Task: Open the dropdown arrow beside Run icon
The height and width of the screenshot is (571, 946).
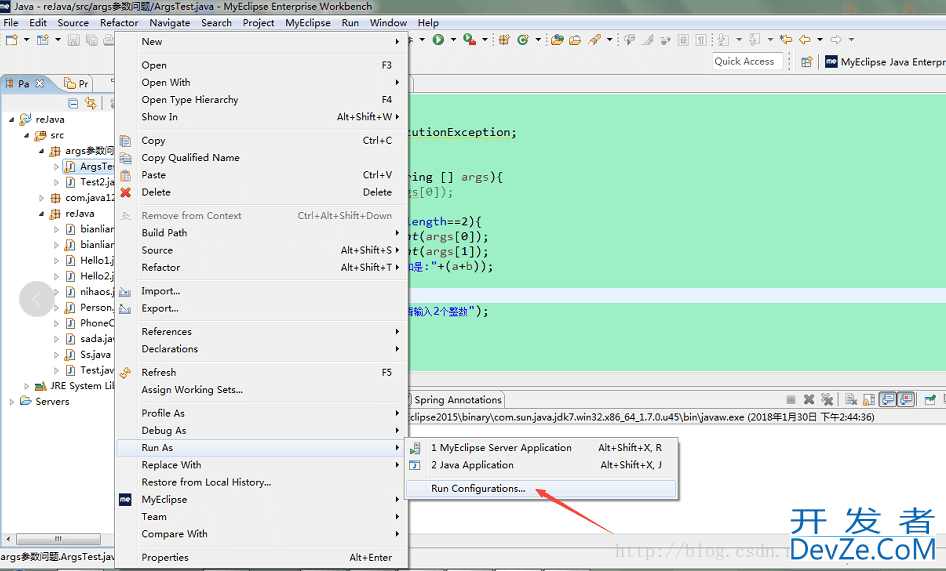Action: tap(453, 40)
